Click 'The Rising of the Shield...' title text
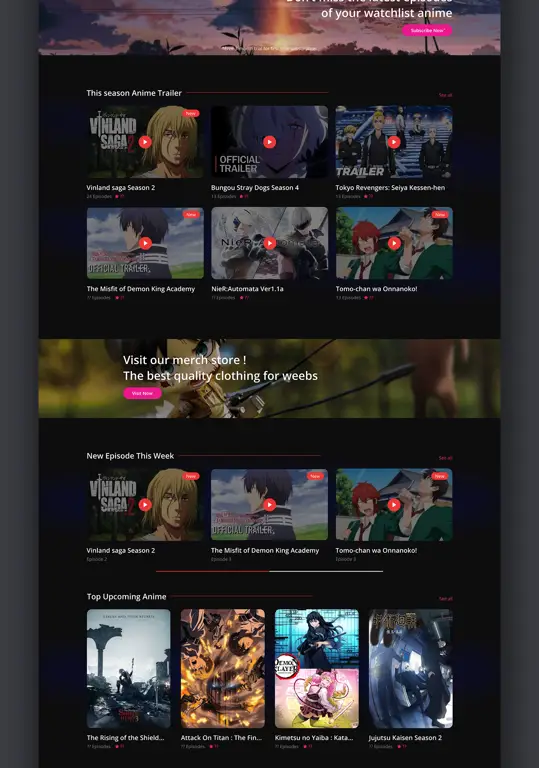Viewport: 539px width, 768px height. (125, 738)
